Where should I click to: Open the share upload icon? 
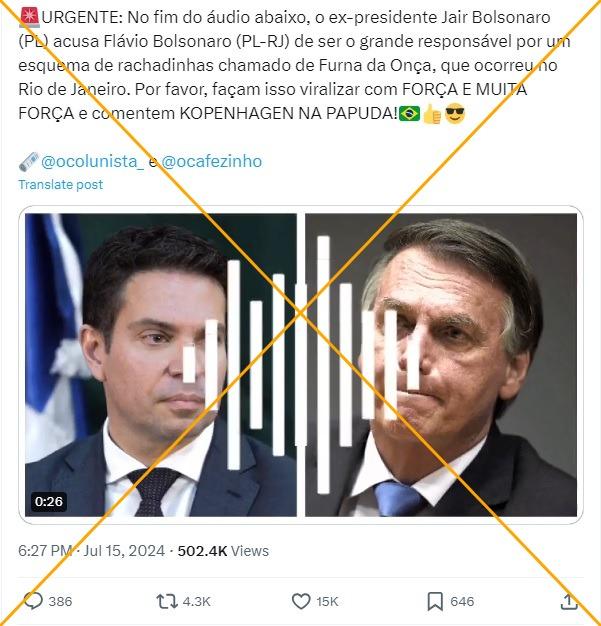(569, 601)
